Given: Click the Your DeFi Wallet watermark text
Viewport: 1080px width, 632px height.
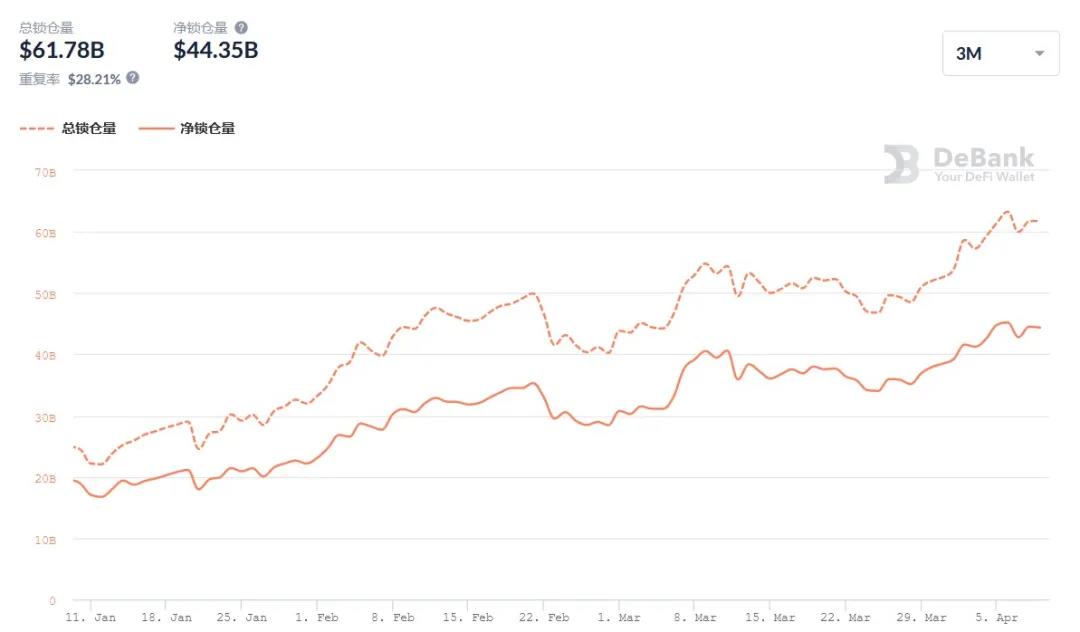Looking at the screenshot, I should [x=985, y=177].
